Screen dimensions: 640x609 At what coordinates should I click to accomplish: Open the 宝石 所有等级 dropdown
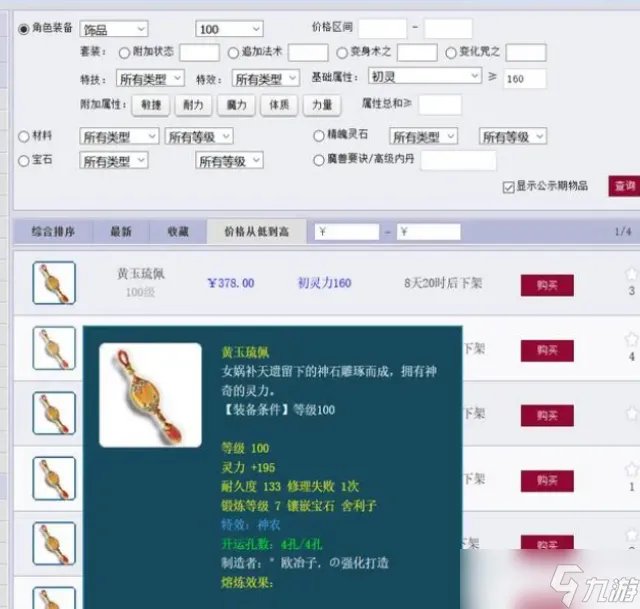229,160
